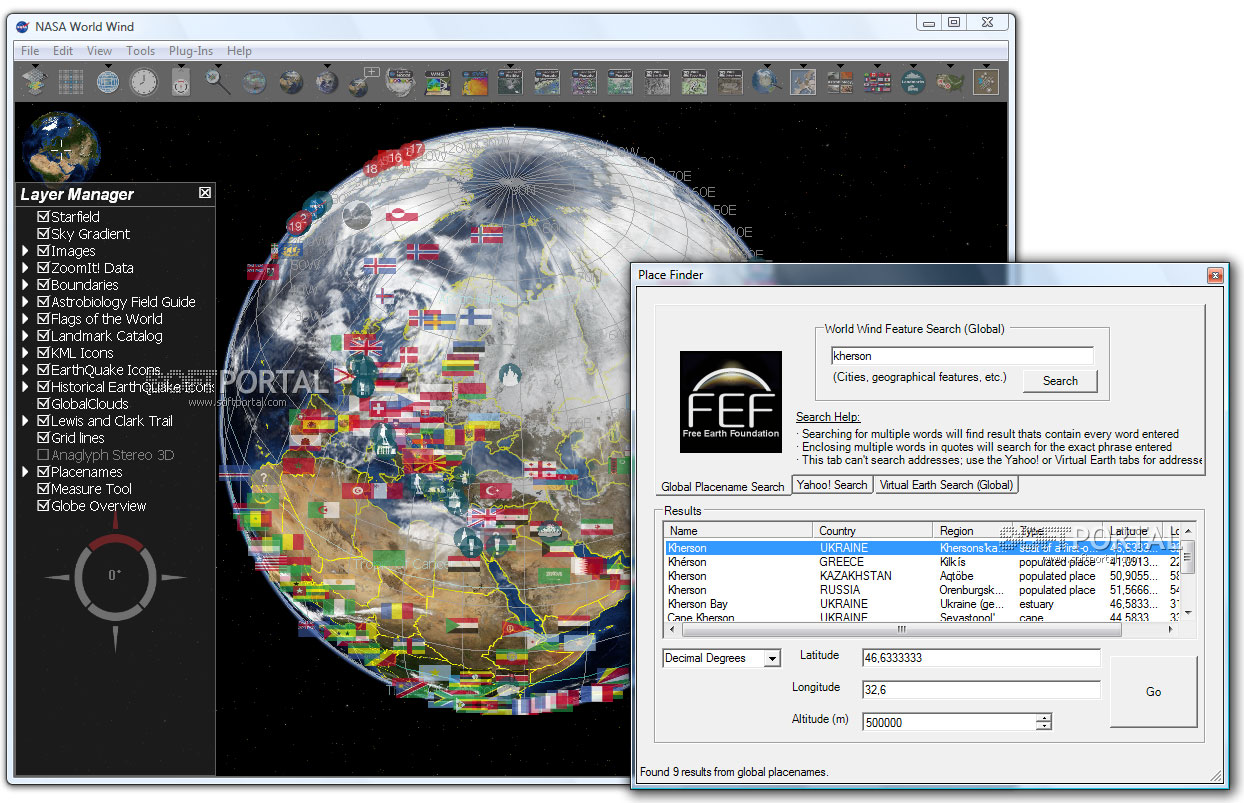This screenshot has height=803, width=1244.
Task: Click the Europe map toolbar icon
Action: (803, 81)
